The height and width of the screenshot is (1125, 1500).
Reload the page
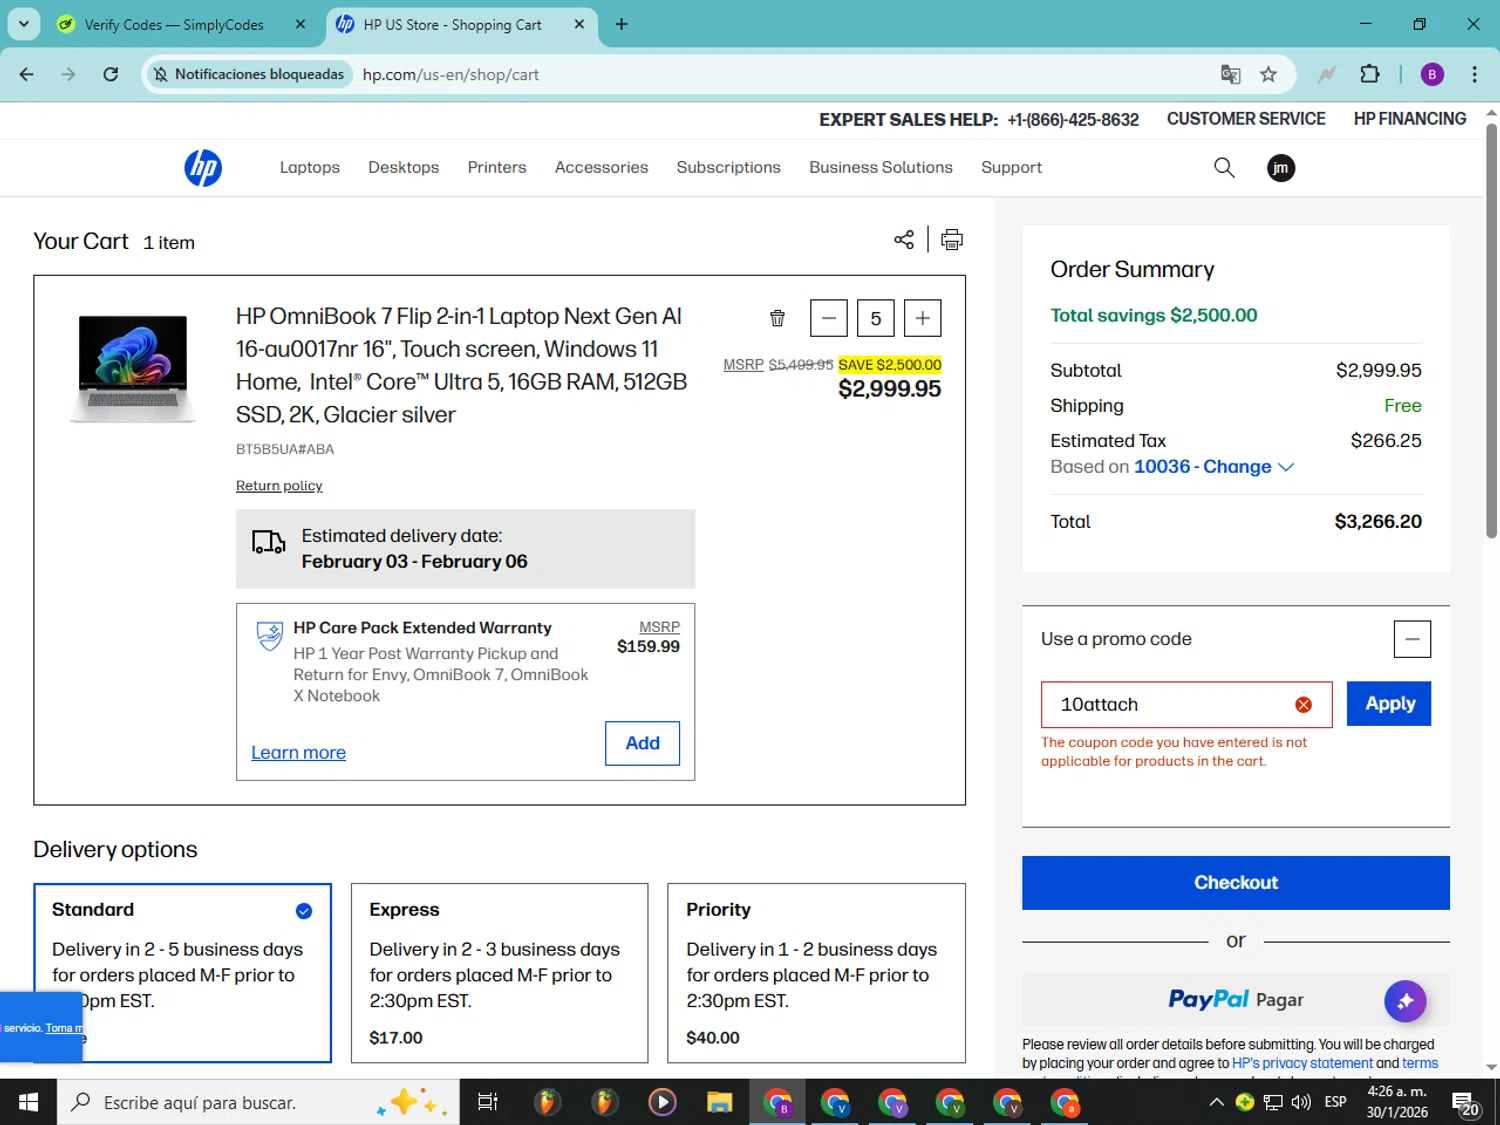pyautogui.click(x=111, y=74)
